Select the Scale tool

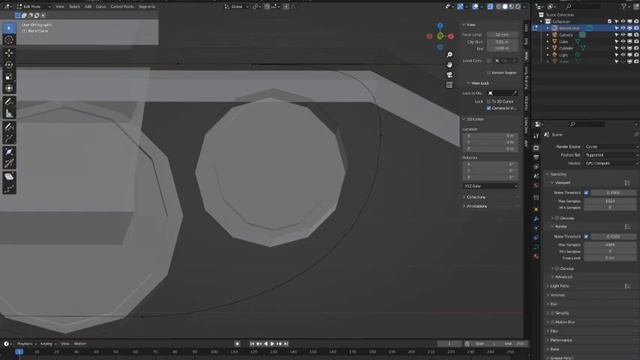point(9,76)
